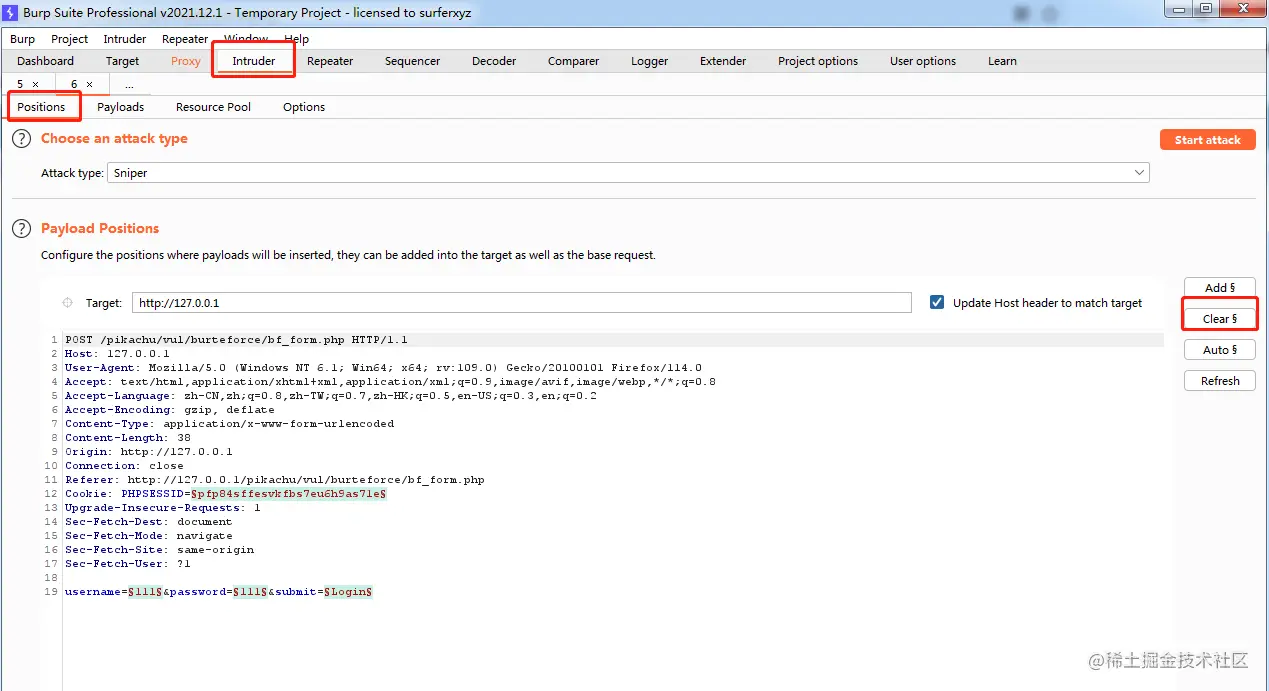Click the Refresh button

tap(1220, 381)
